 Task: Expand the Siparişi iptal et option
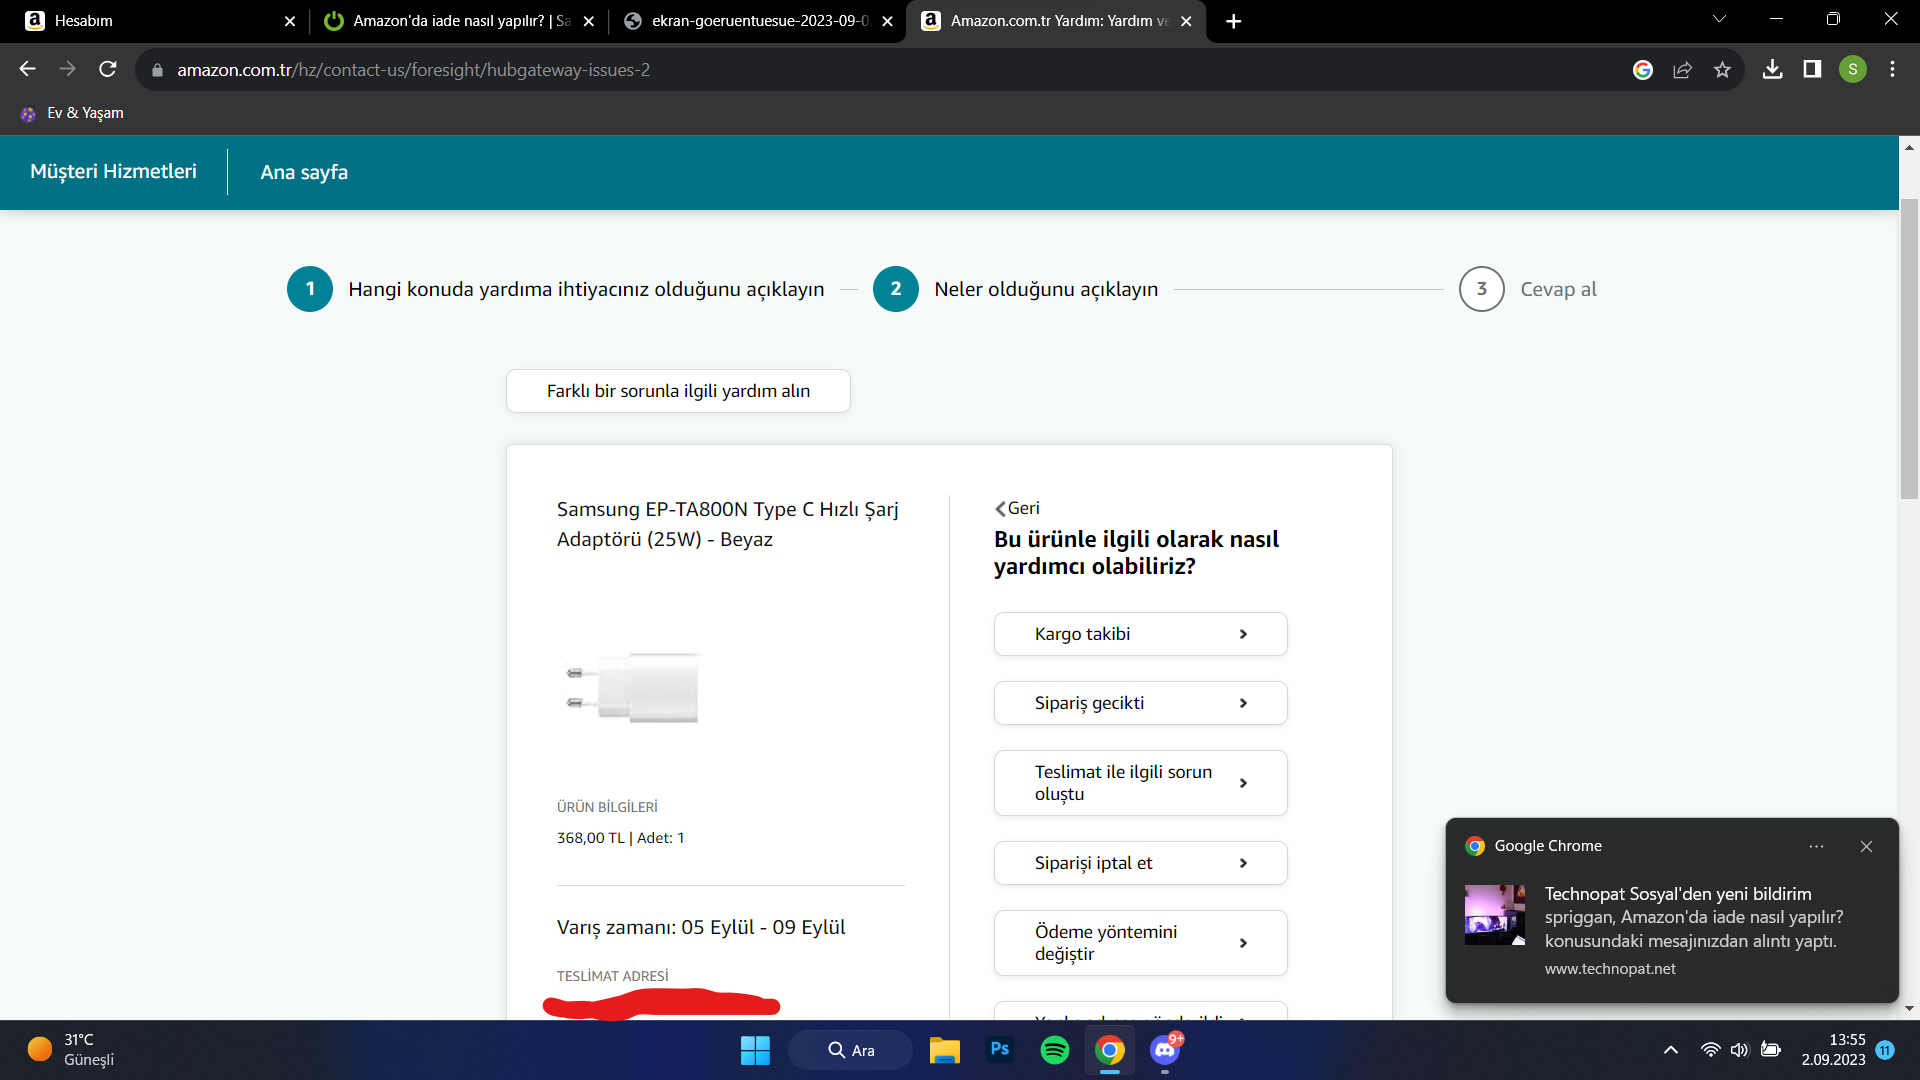pos(1140,863)
